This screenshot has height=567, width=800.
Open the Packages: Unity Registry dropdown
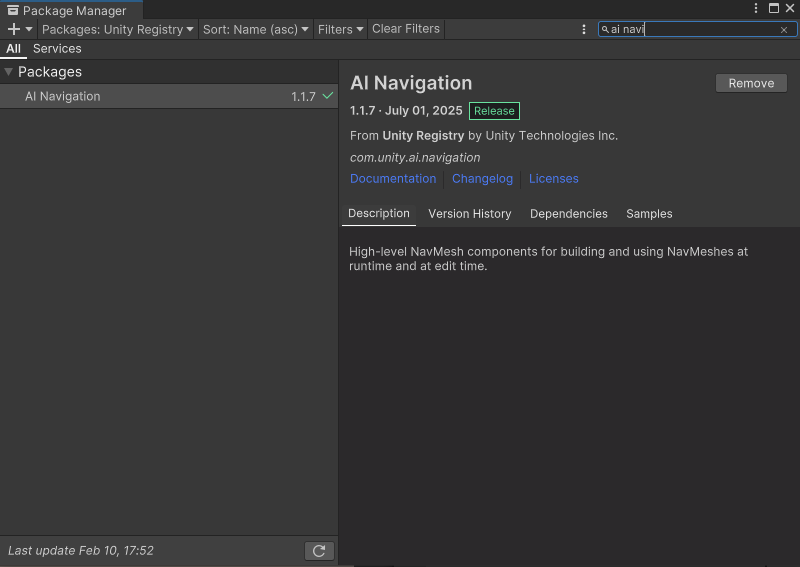117,29
